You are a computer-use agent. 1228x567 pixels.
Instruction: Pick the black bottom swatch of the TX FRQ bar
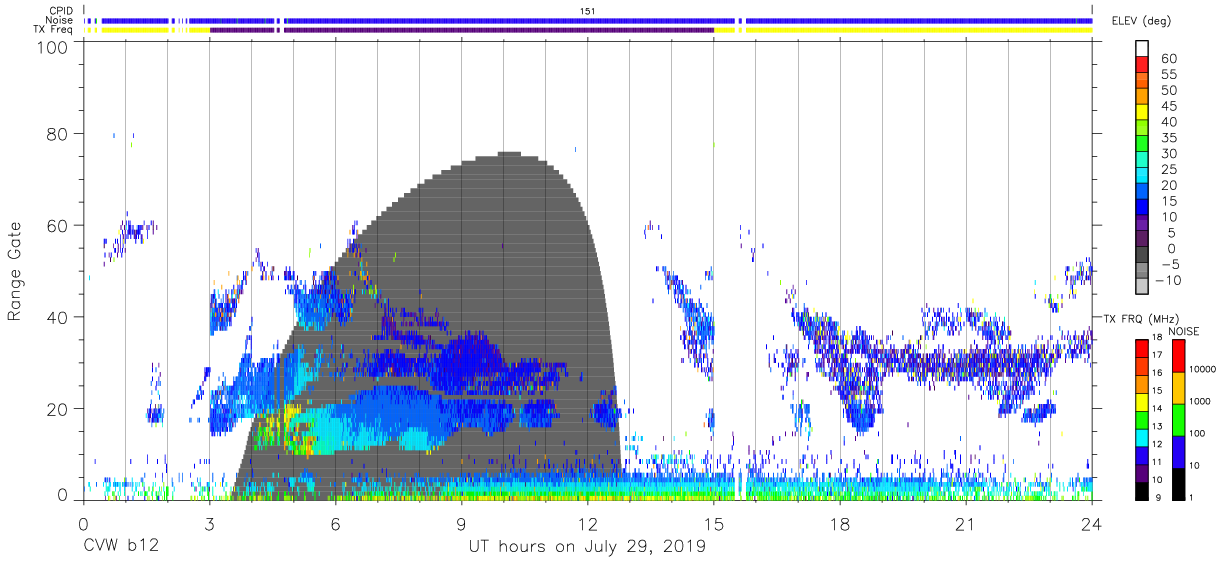tap(1141, 490)
